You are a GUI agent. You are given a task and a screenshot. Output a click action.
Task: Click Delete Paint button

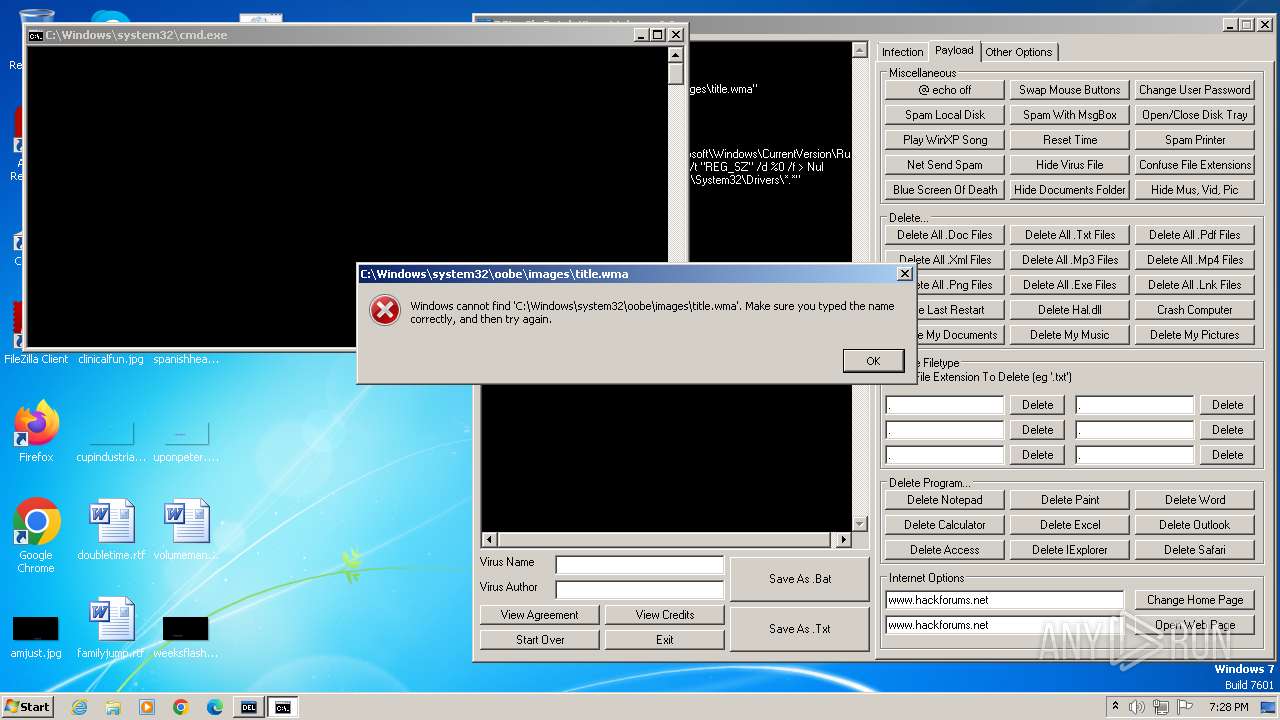point(1070,500)
